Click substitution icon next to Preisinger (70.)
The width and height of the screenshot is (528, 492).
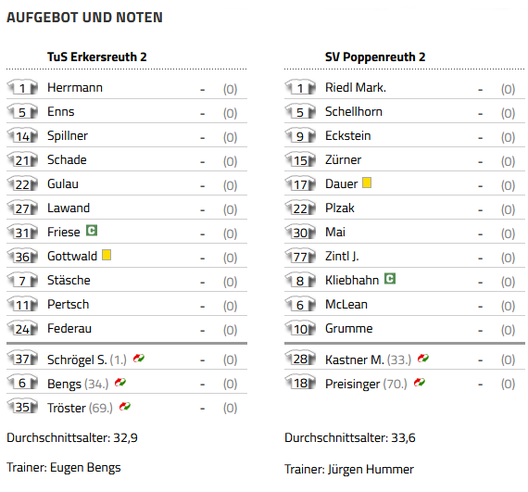pos(419,382)
